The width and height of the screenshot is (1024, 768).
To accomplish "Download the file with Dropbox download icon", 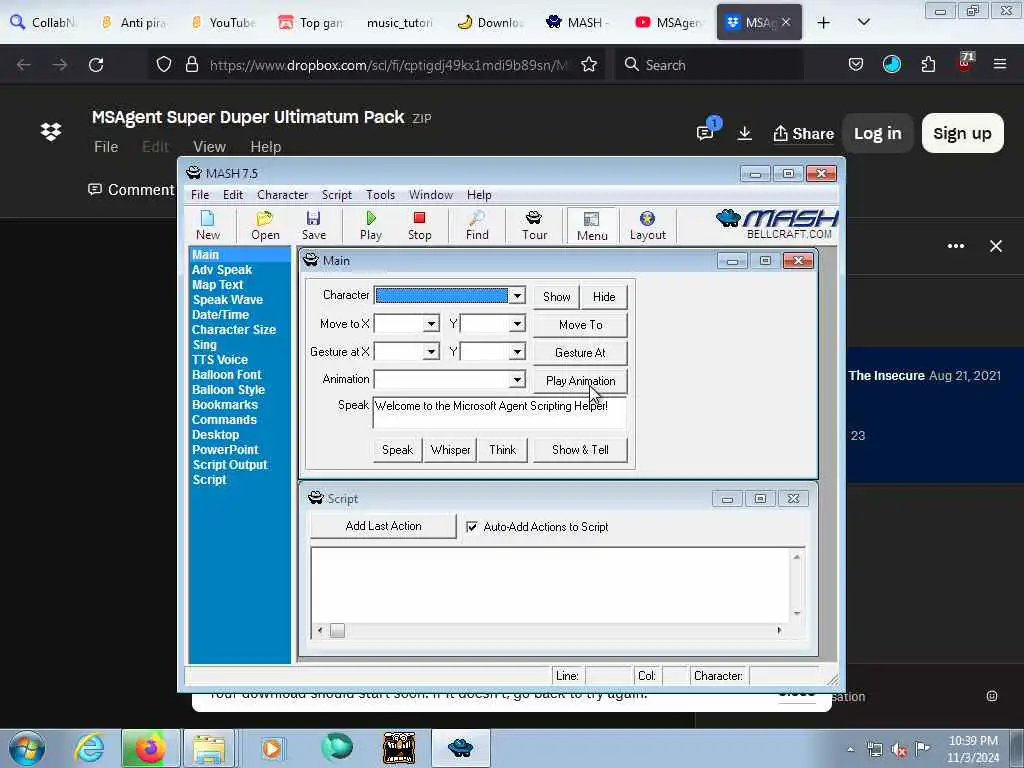I will click(x=744, y=133).
